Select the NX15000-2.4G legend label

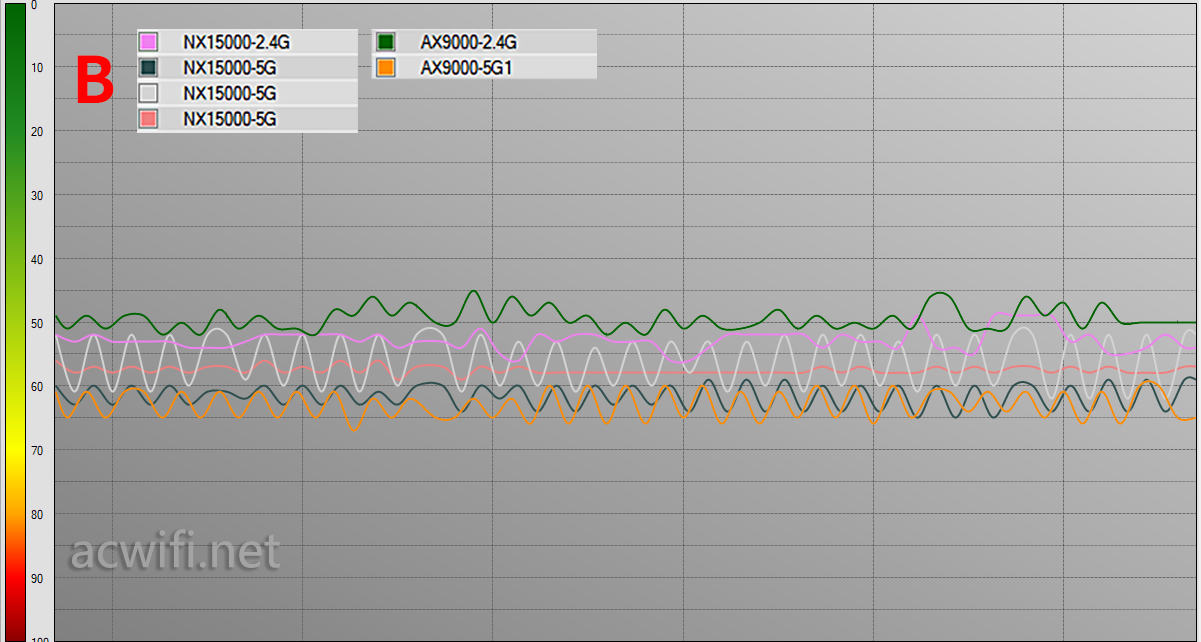coord(236,43)
